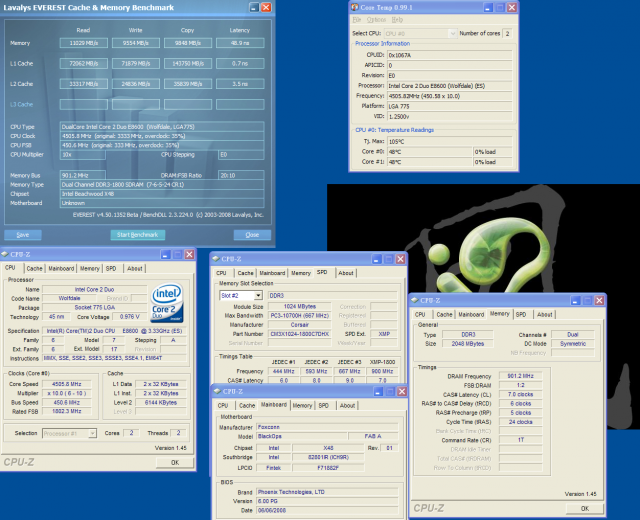The width and height of the screenshot is (640, 520).
Task: Minimize the CPU-Z Mainboard window
Action: tap(378, 392)
